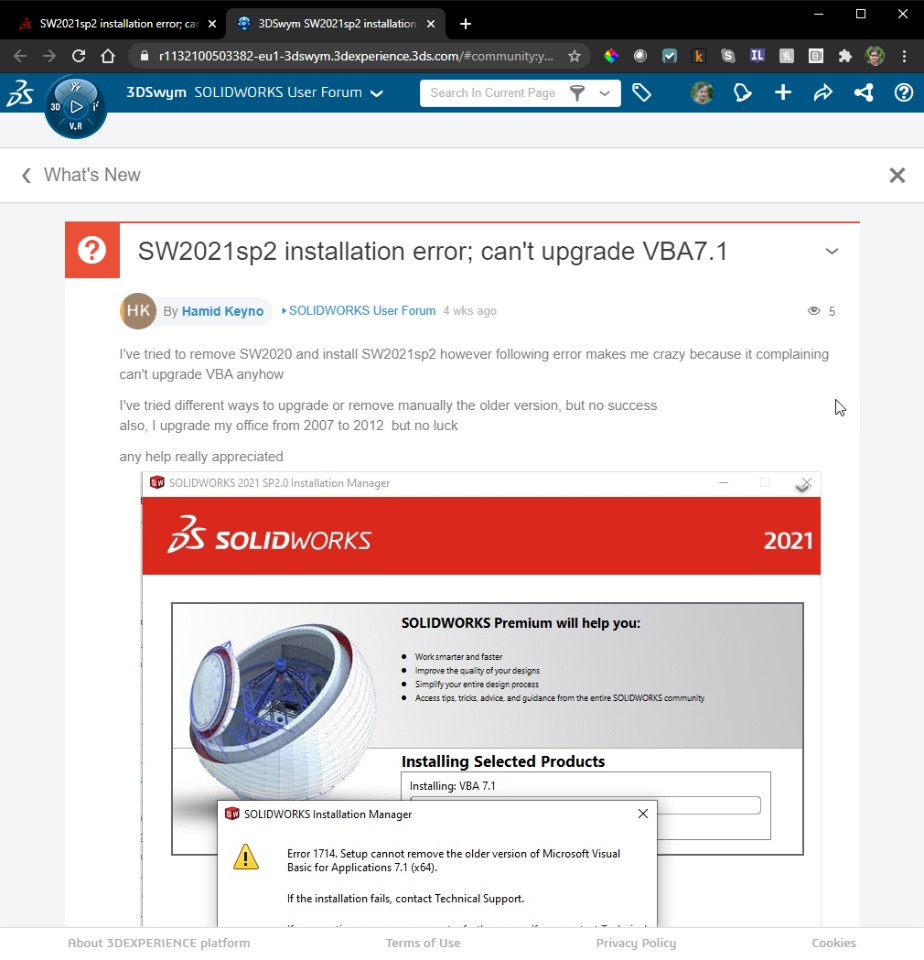Click the green checkmark extension icon

click(669, 56)
